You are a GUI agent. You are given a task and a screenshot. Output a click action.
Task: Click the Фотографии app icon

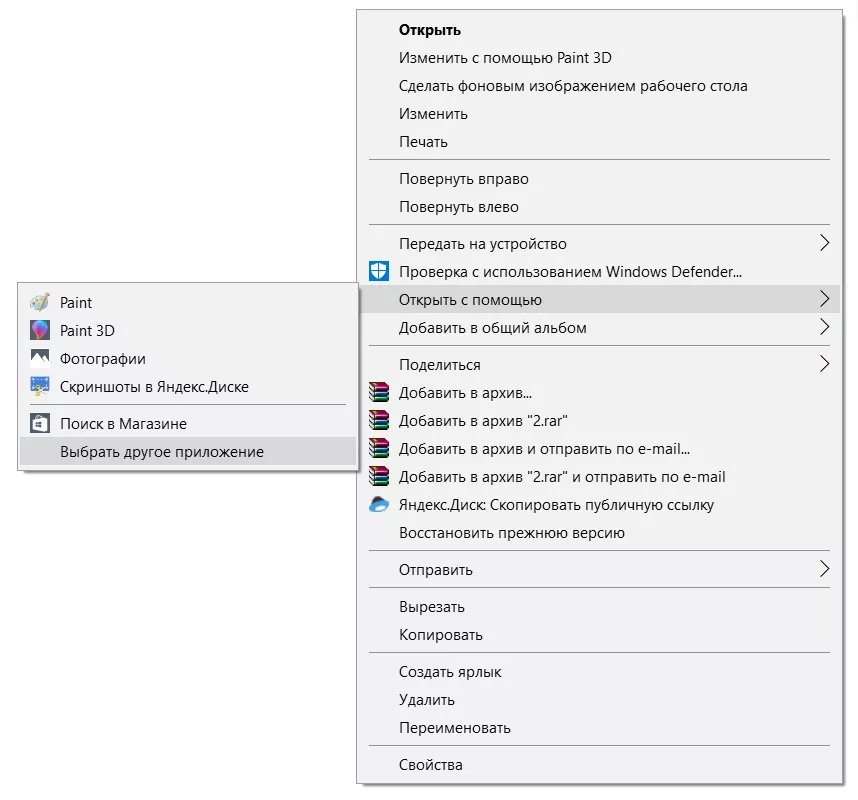click(x=40, y=358)
